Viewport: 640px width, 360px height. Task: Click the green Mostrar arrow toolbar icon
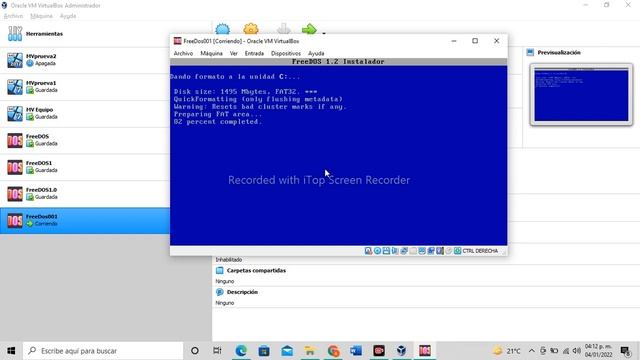point(309,29)
